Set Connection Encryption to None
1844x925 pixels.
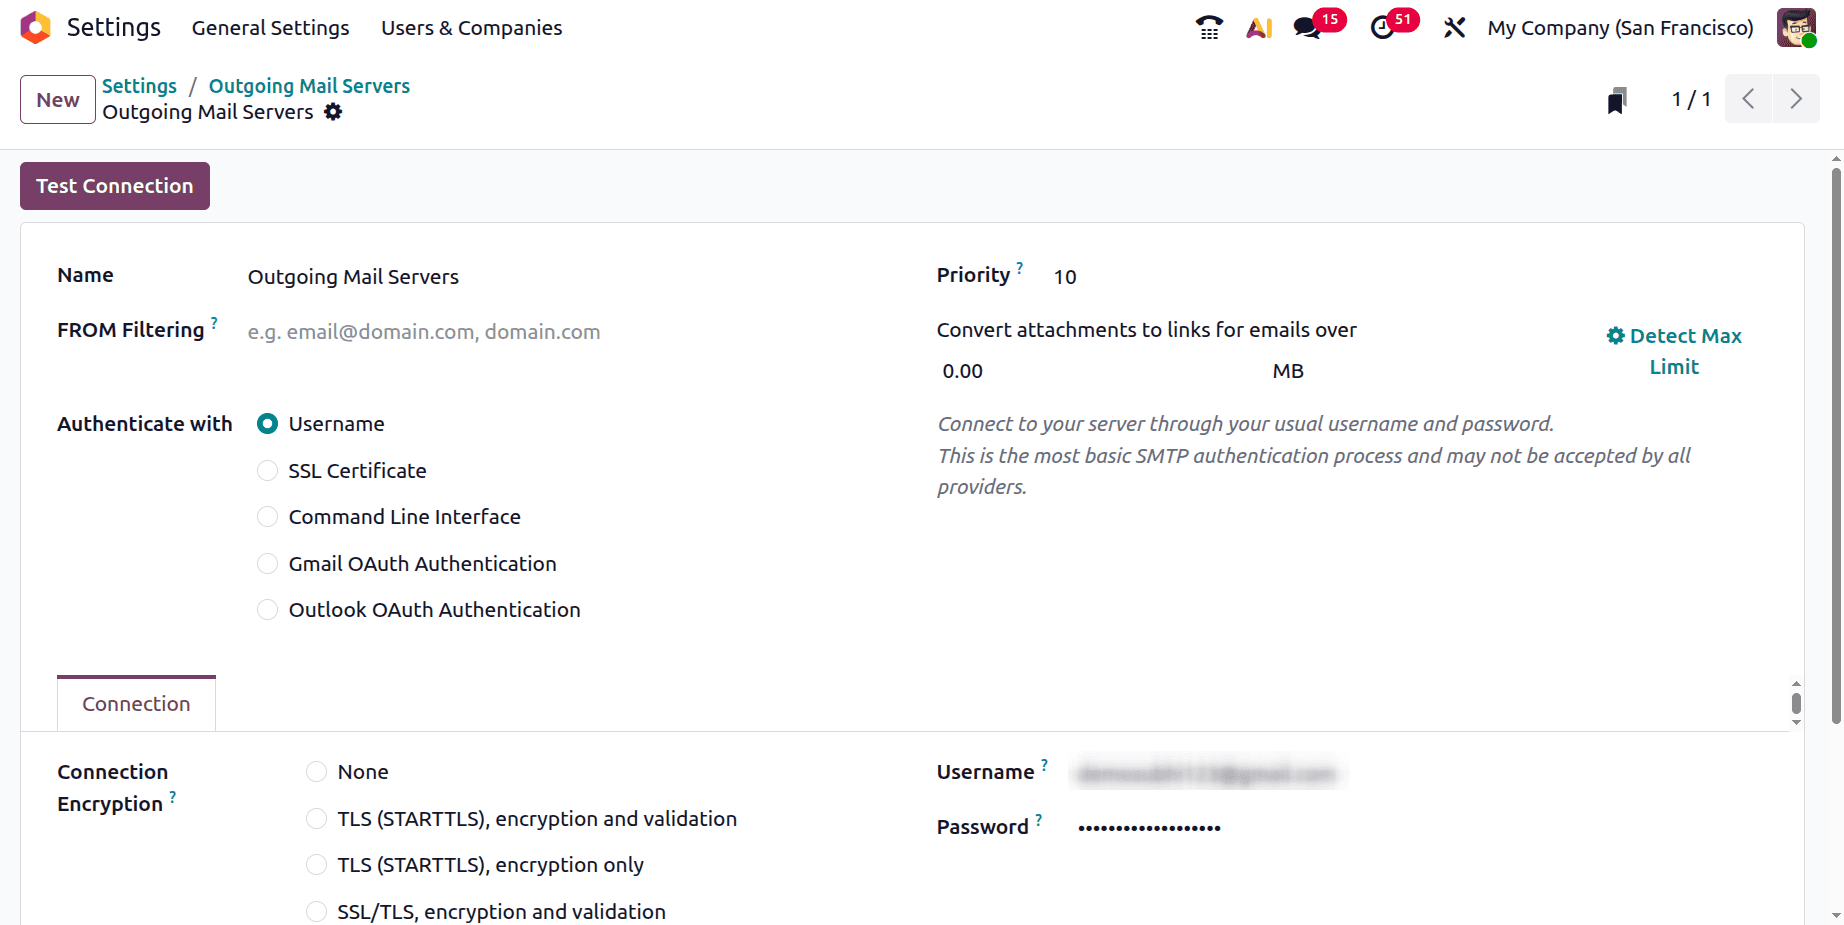coord(316,771)
